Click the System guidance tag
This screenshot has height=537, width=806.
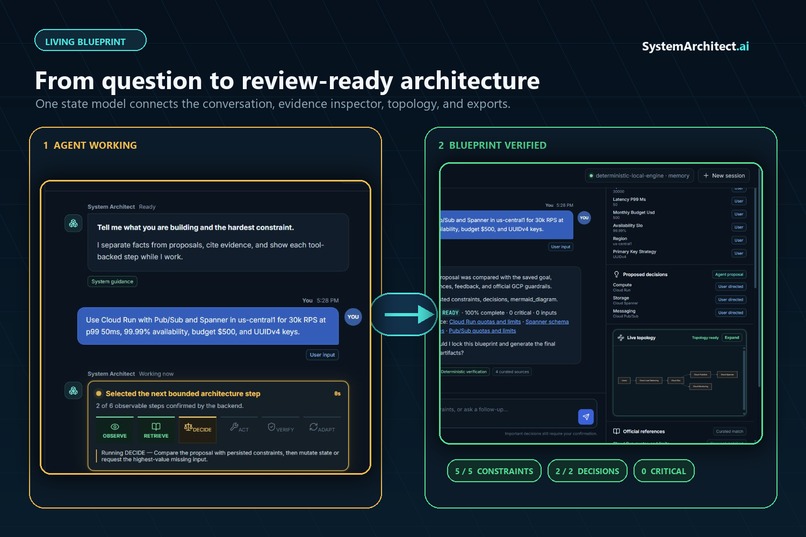click(112, 282)
